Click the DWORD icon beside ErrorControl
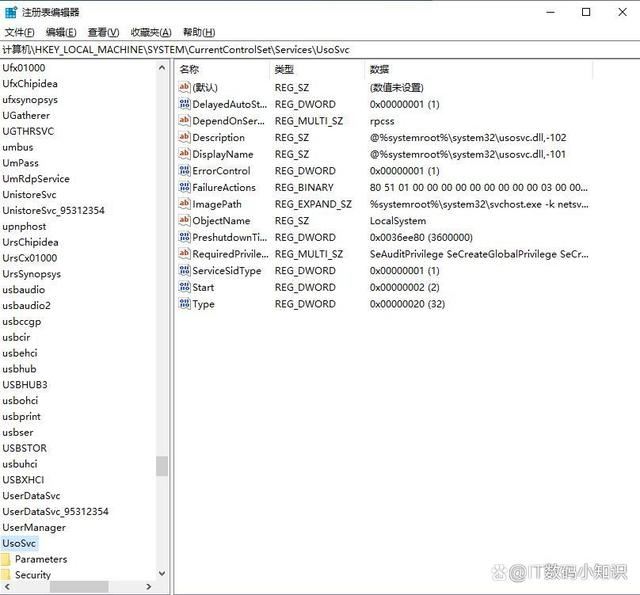Screen dimensions: 640x595 click(184, 171)
